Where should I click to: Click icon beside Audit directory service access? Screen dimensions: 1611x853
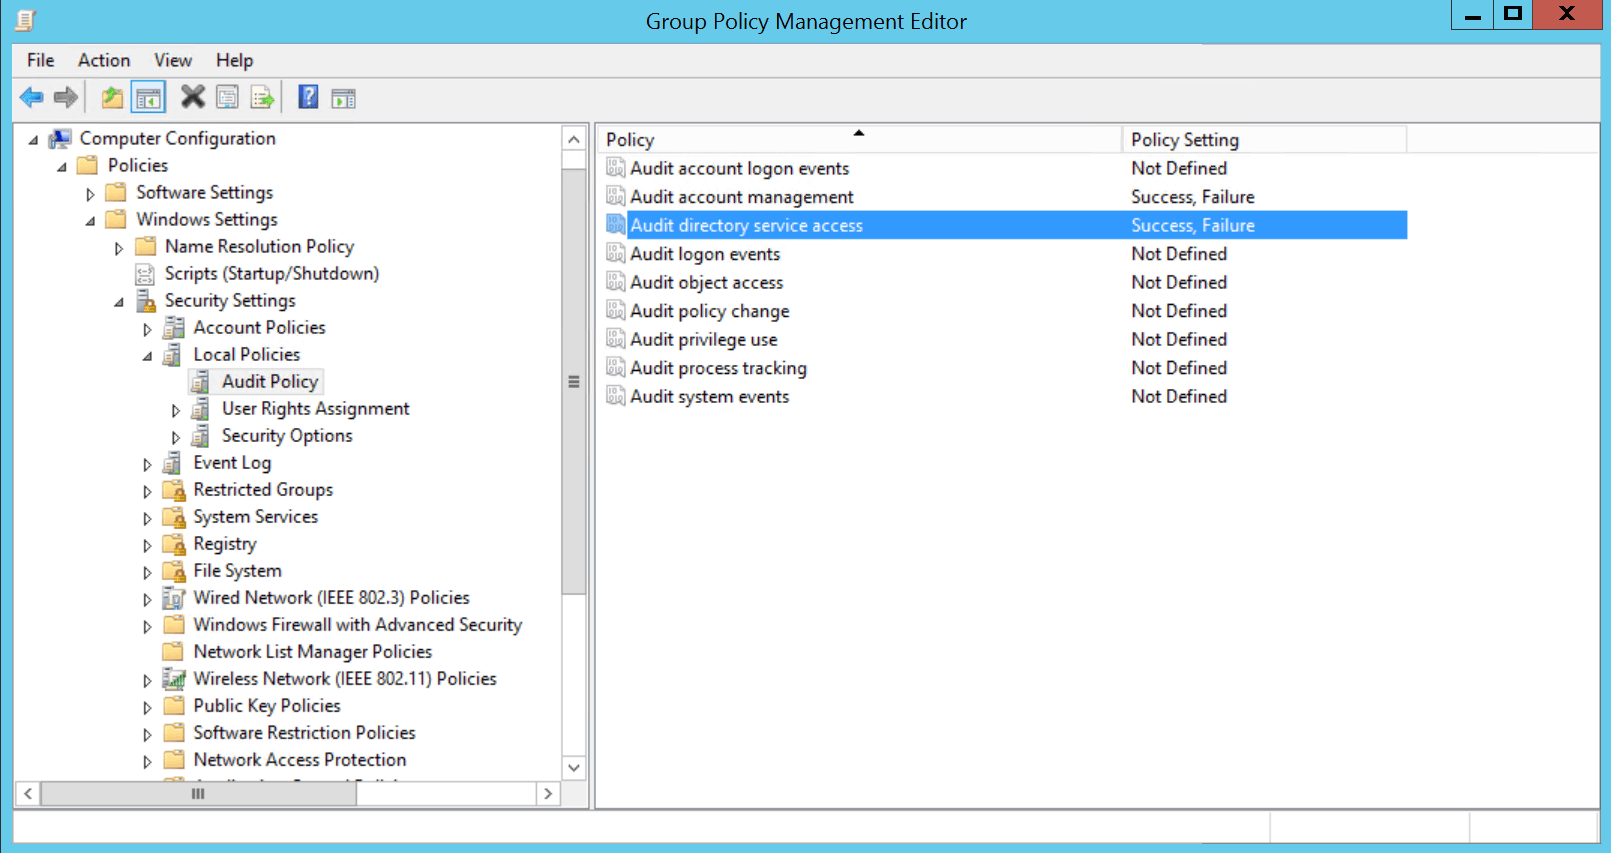(616, 225)
